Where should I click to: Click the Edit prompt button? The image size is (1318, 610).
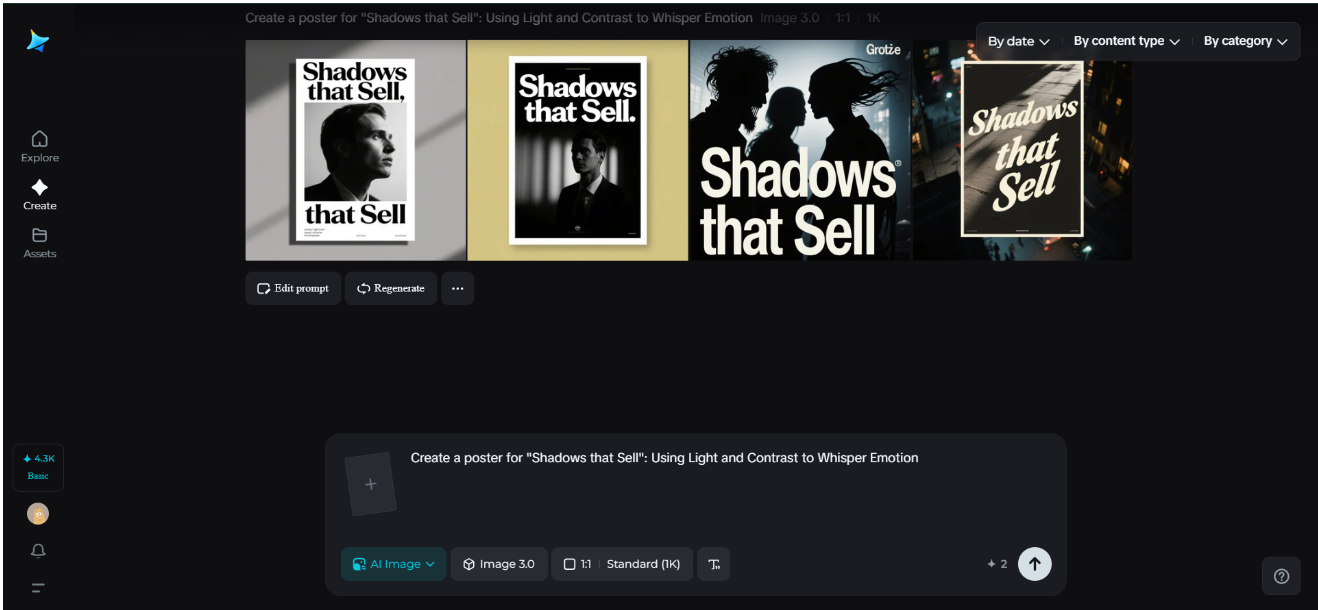(293, 288)
